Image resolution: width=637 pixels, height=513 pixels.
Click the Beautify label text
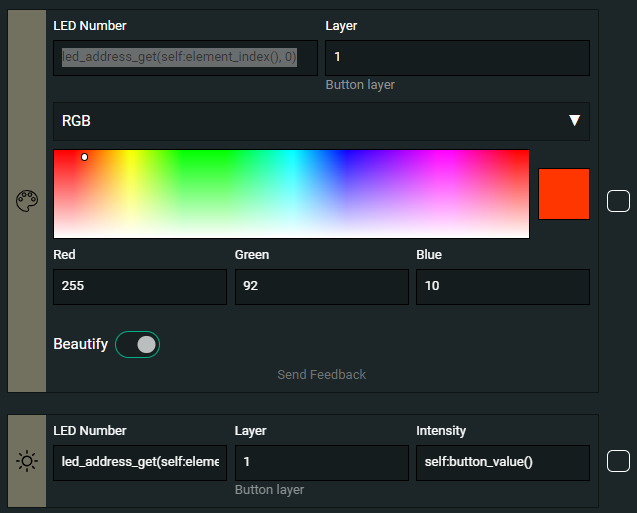(x=80, y=344)
